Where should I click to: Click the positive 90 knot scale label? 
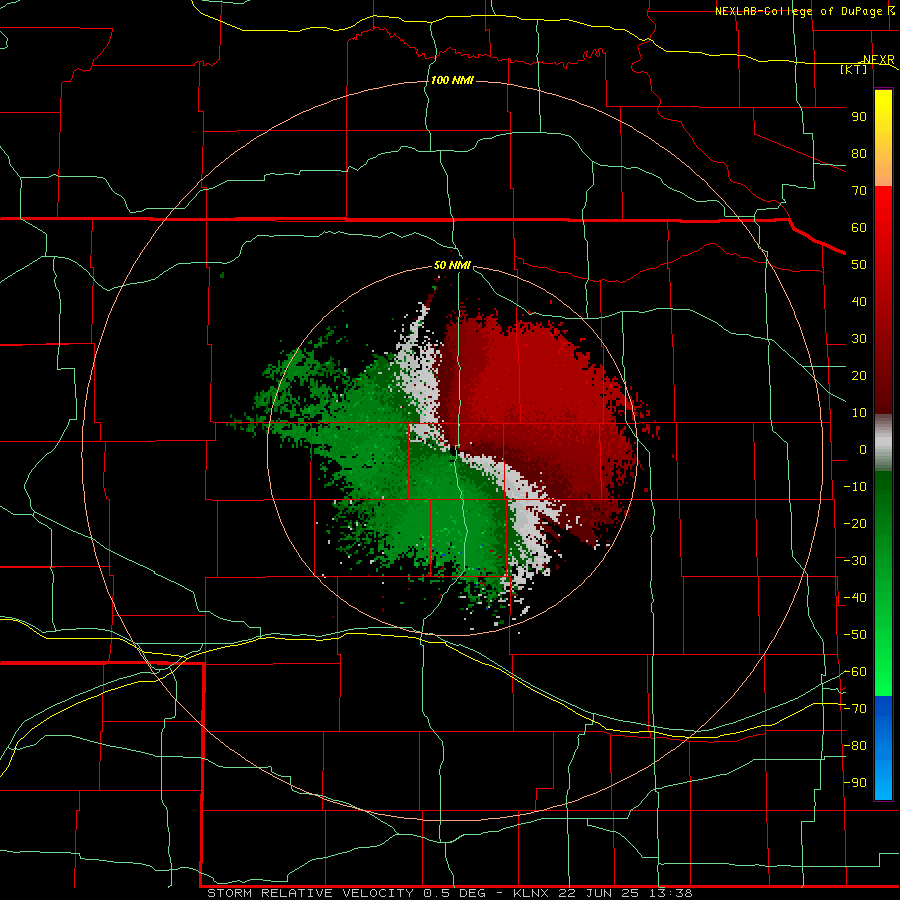tap(859, 117)
